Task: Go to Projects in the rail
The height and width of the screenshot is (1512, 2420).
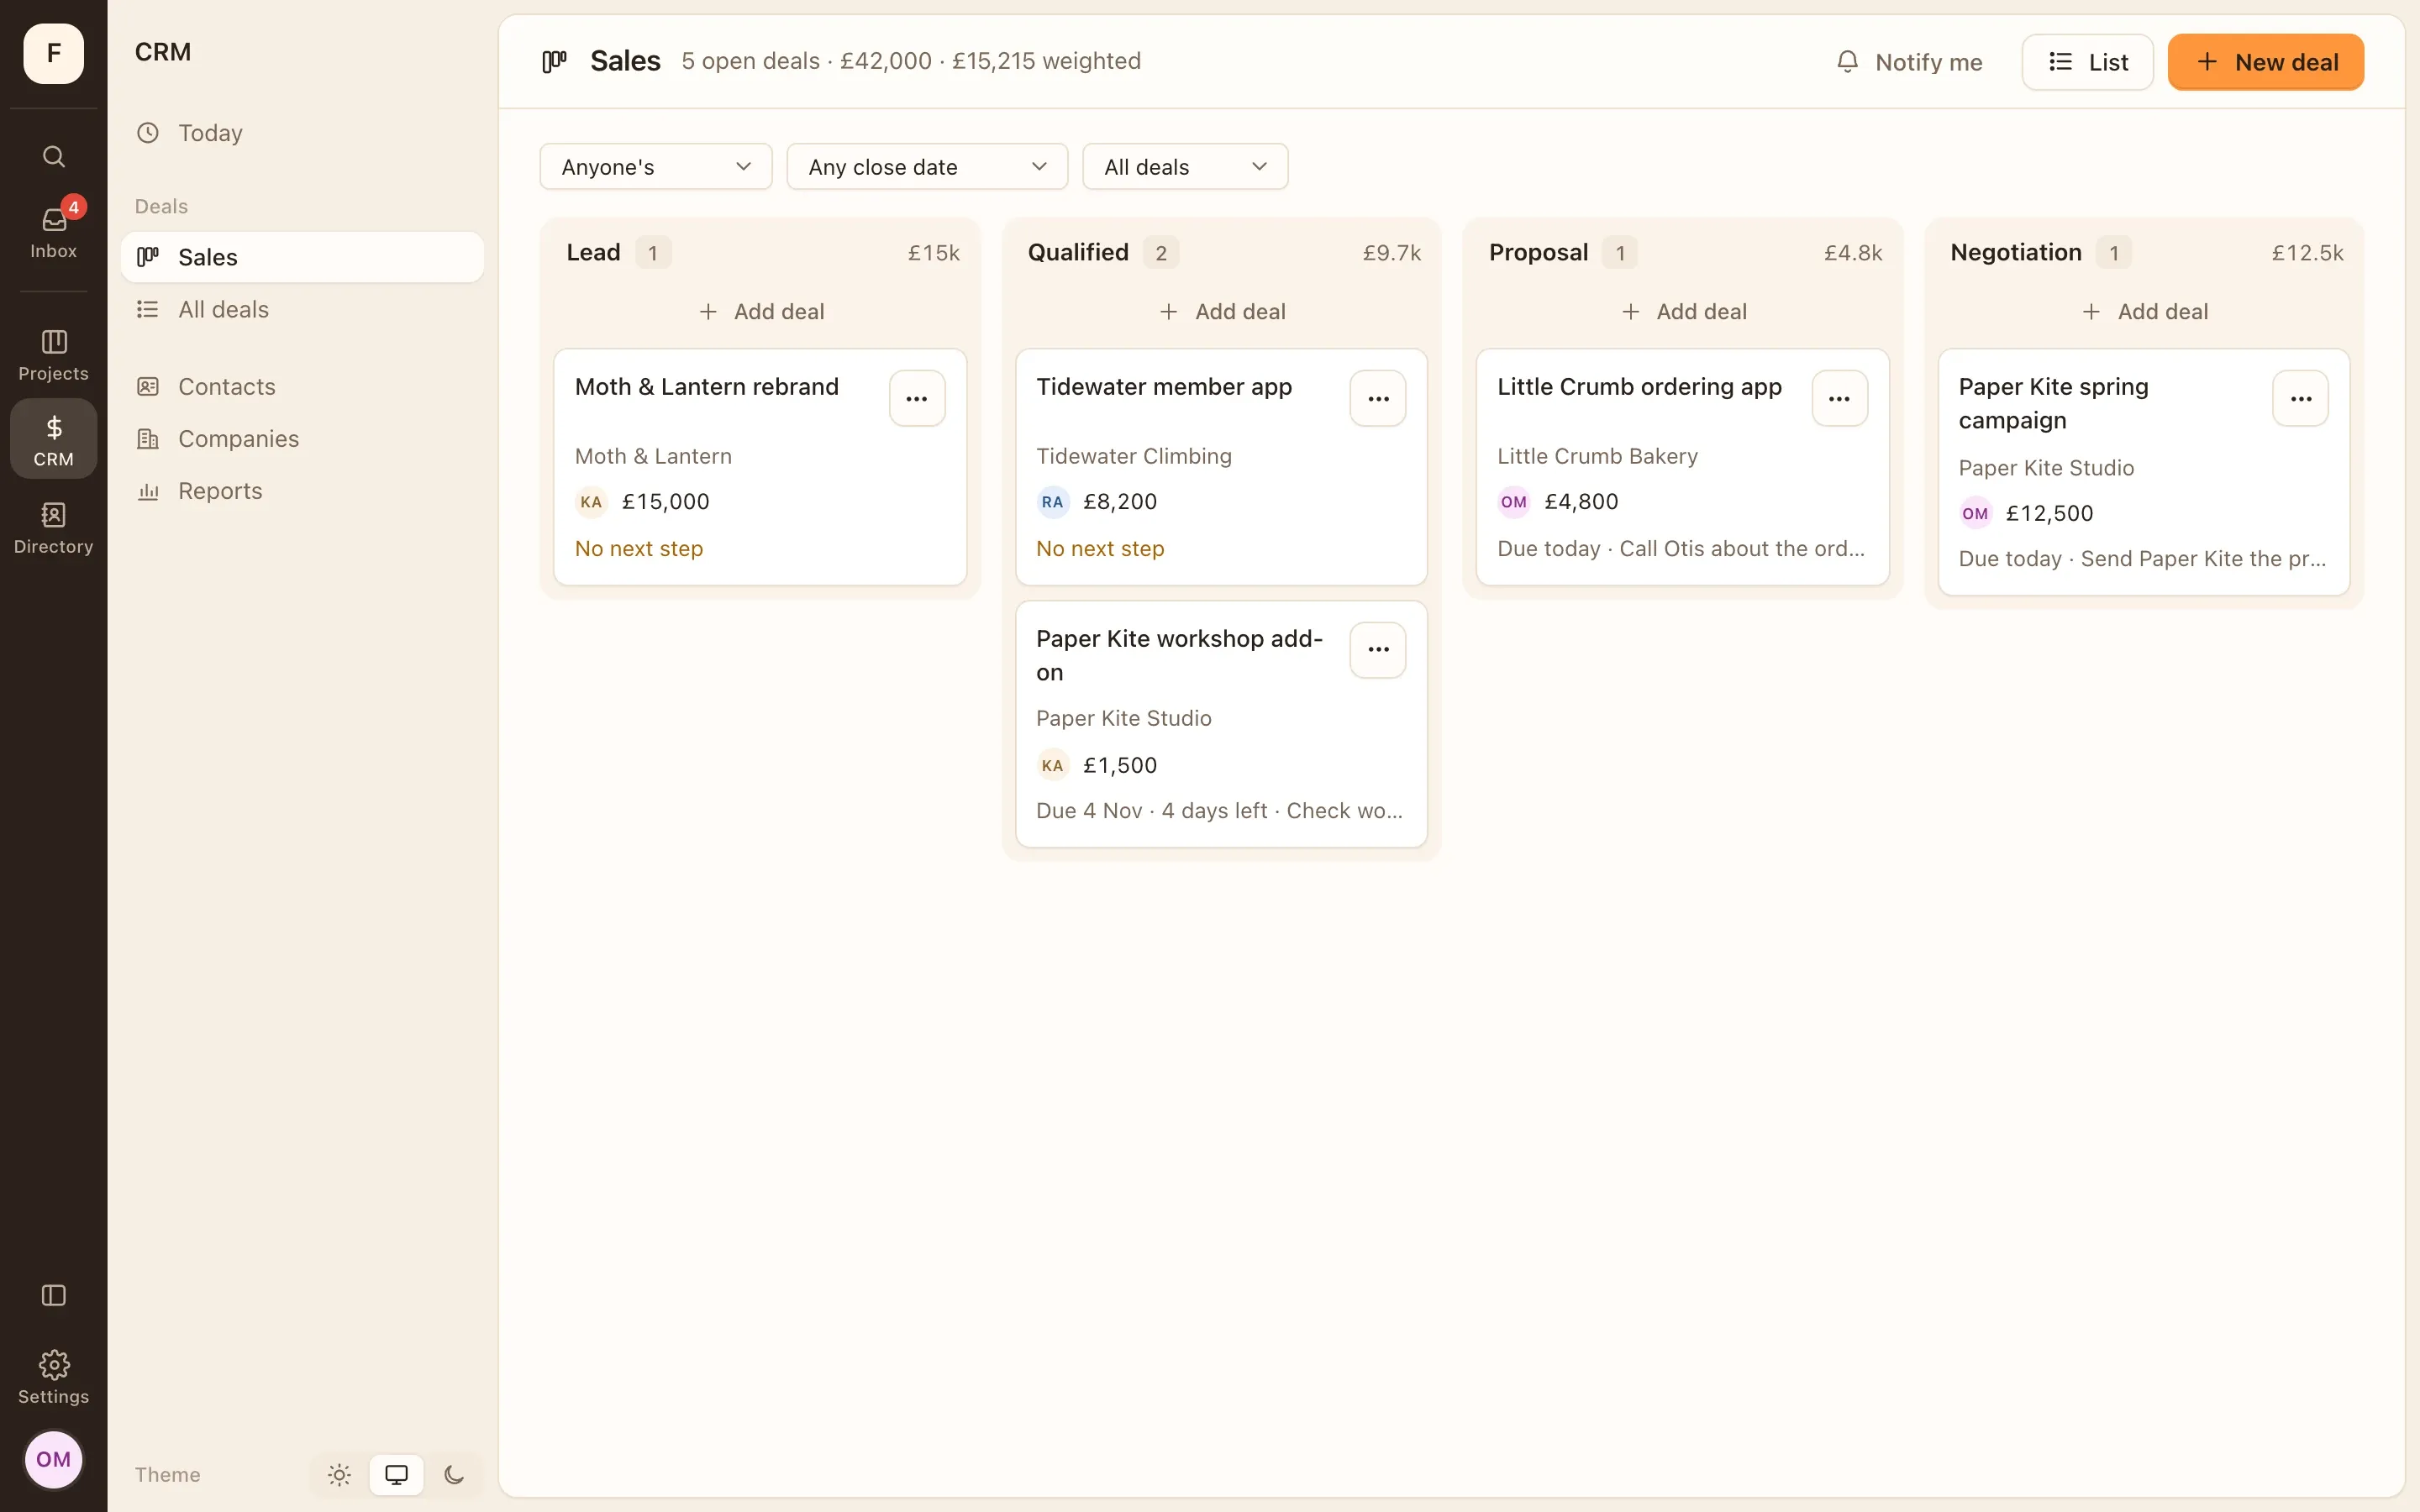Action: 54,355
